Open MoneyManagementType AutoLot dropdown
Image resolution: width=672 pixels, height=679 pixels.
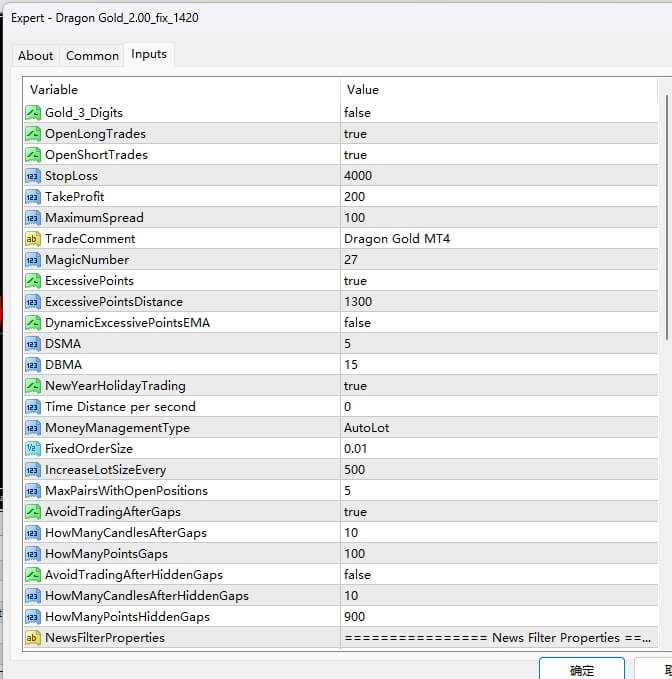pos(499,428)
